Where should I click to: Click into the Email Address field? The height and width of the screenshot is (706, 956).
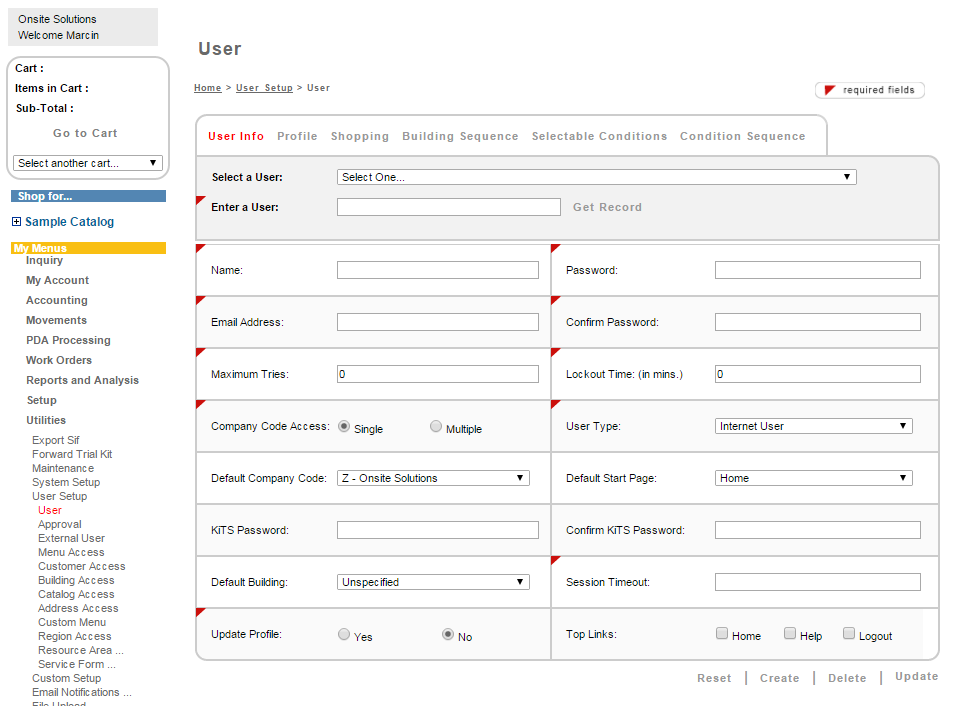438,322
